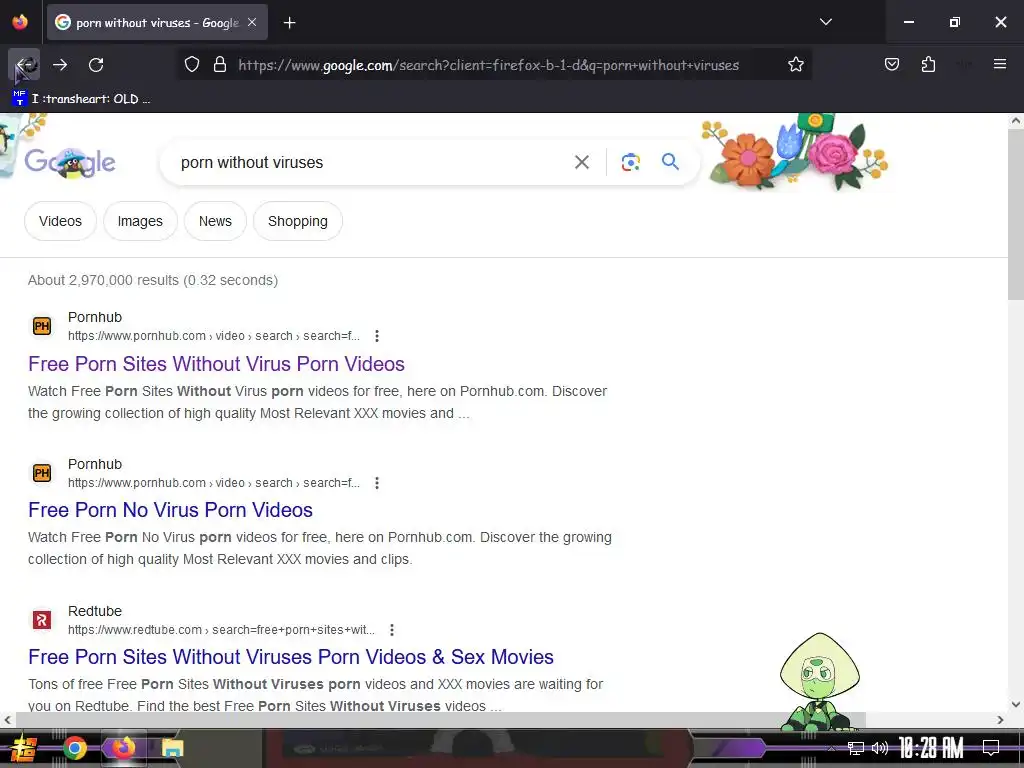Open the notification center icon
Image resolution: width=1024 pixels, height=768 pixels.
(990, 748)
